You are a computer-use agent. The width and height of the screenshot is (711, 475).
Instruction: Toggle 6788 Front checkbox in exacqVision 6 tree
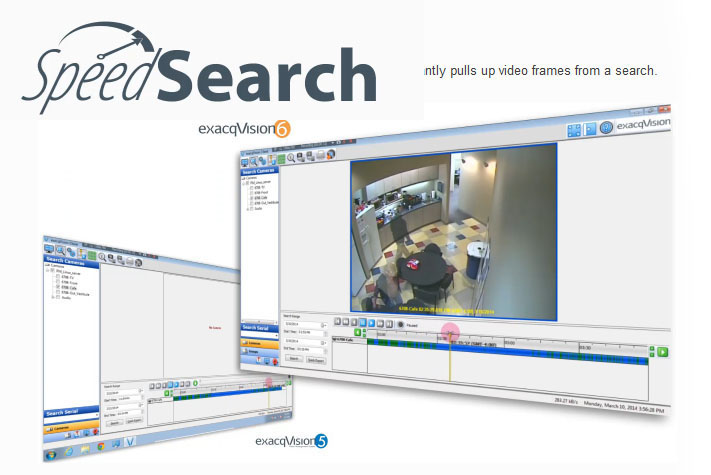[252, 193]
